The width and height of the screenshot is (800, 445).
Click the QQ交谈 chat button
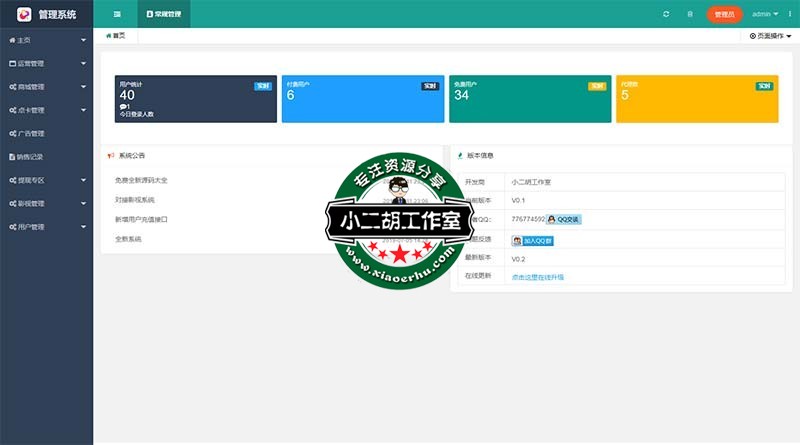[x=564, y=218]
